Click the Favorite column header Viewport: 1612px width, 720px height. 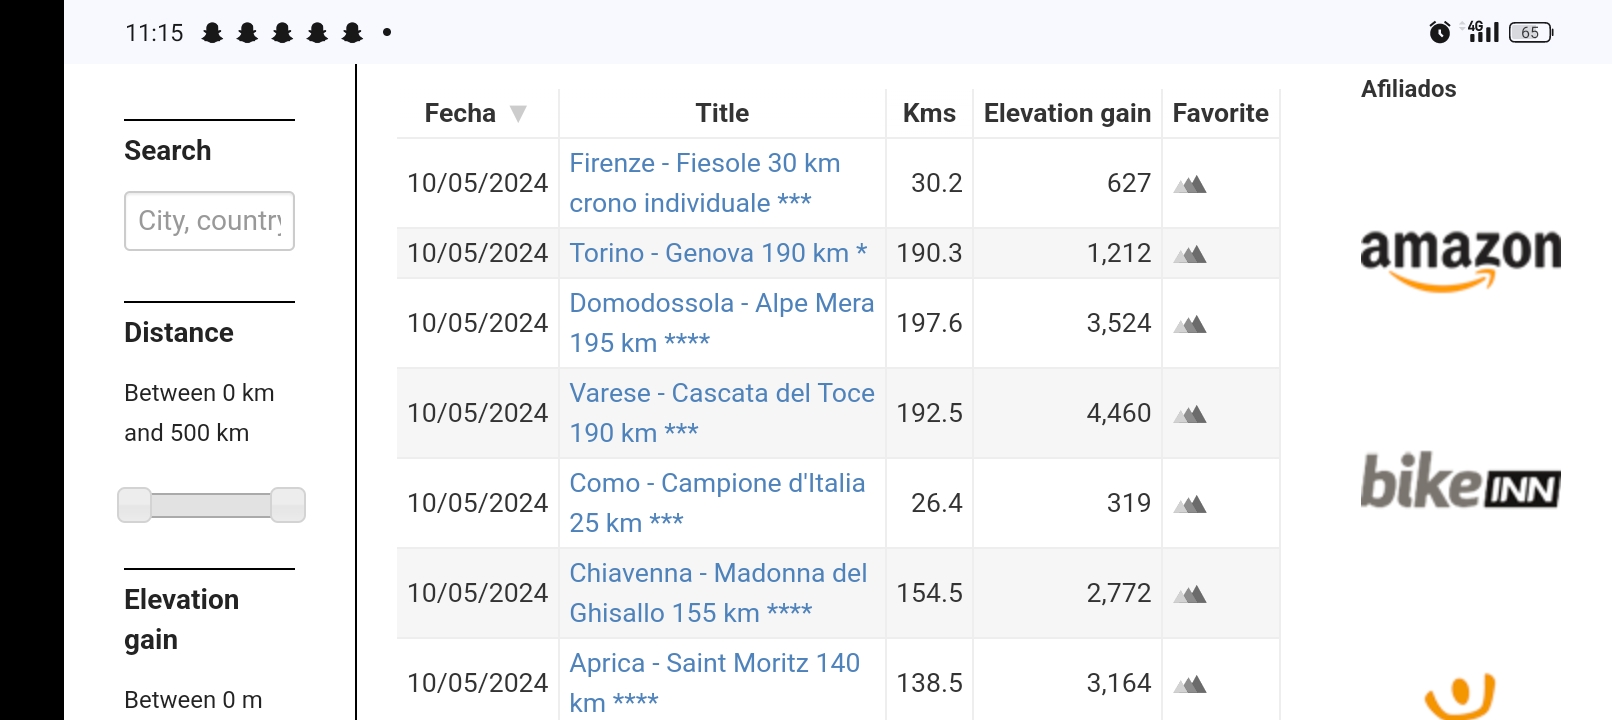(x=1220, y=113)
